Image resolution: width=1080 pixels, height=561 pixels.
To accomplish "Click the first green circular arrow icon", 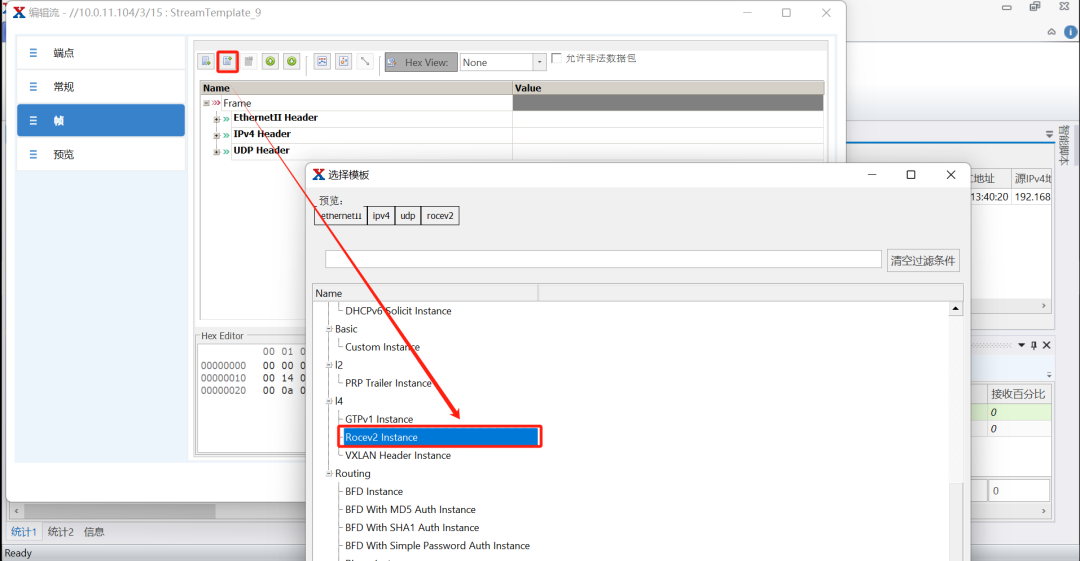I will point(270,62).
